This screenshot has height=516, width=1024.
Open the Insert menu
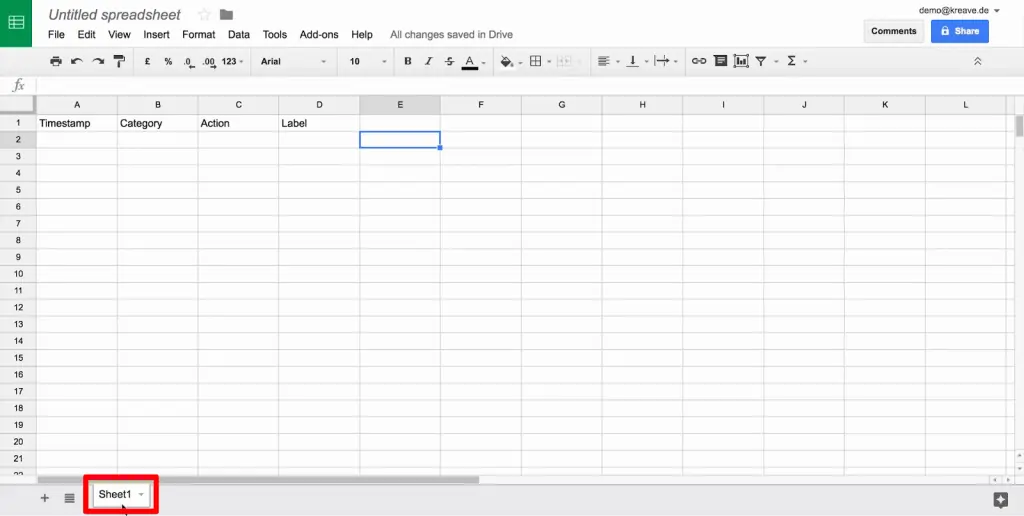tap(156, 35)
